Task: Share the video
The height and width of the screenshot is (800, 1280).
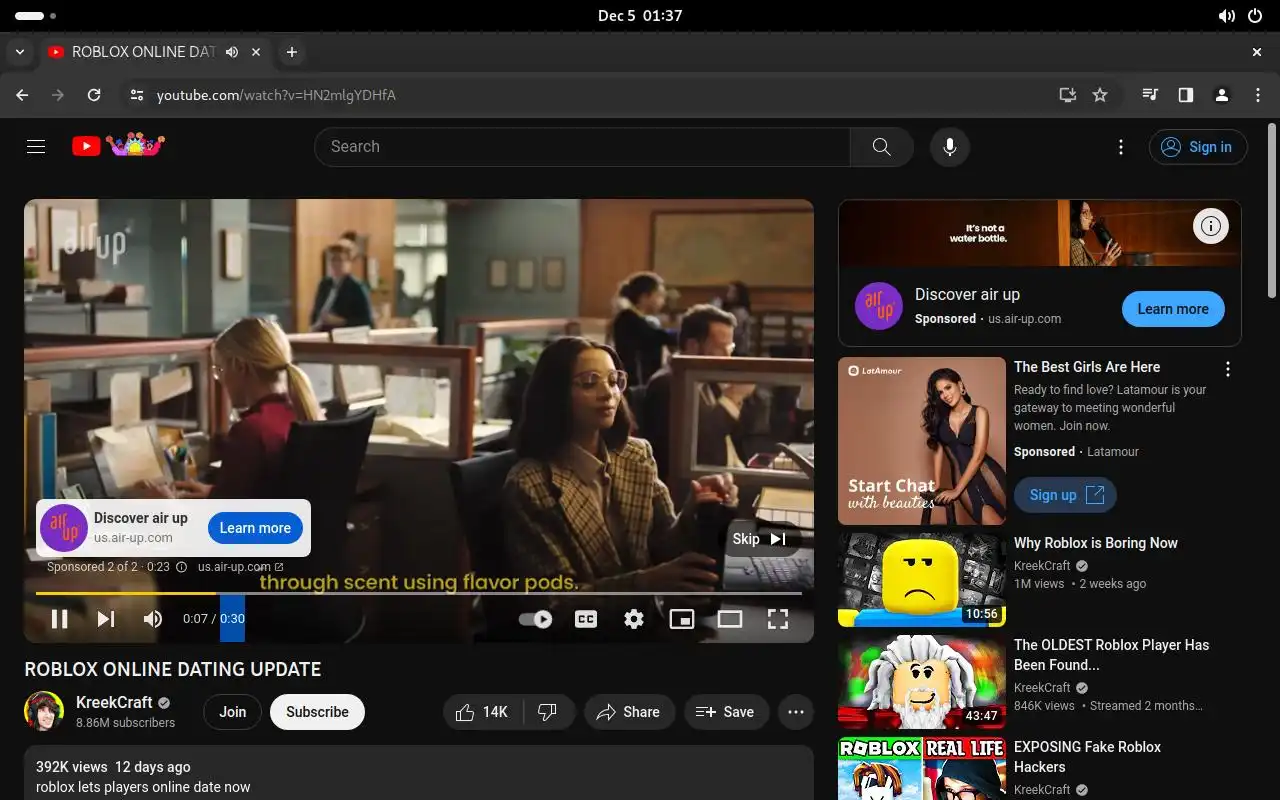Action: pos(629,712)
